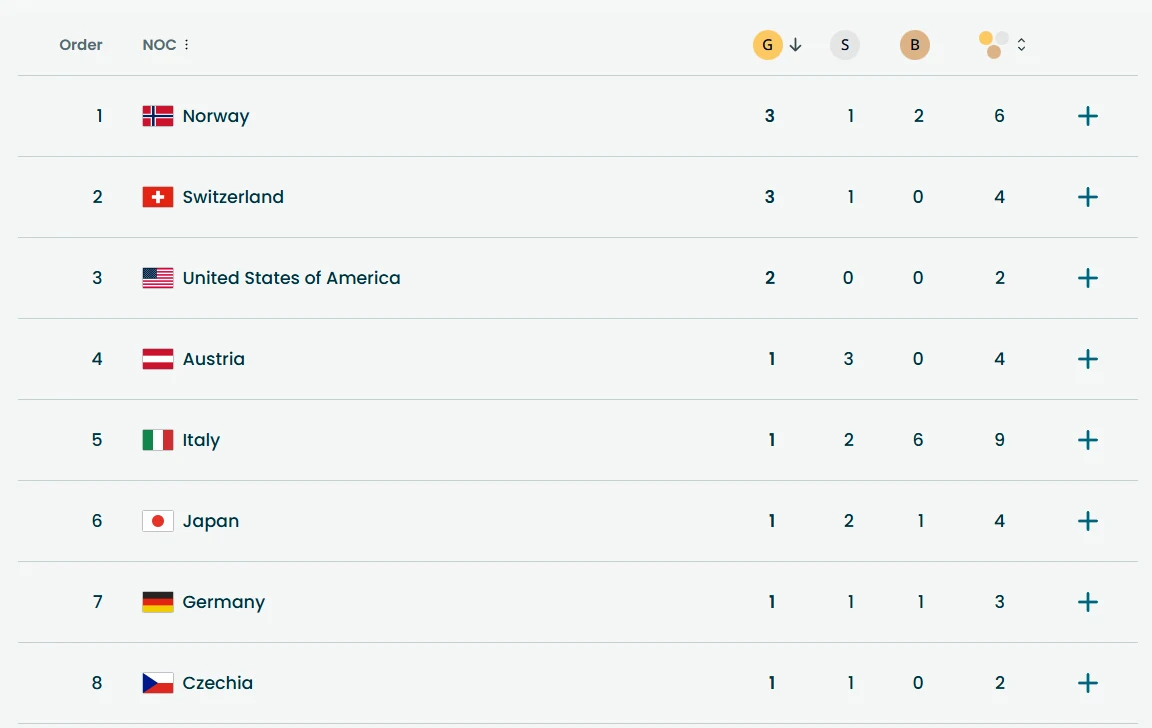Toggle total medals sorting with the chevron control

pyautogui.click(x=1021, y=44)
